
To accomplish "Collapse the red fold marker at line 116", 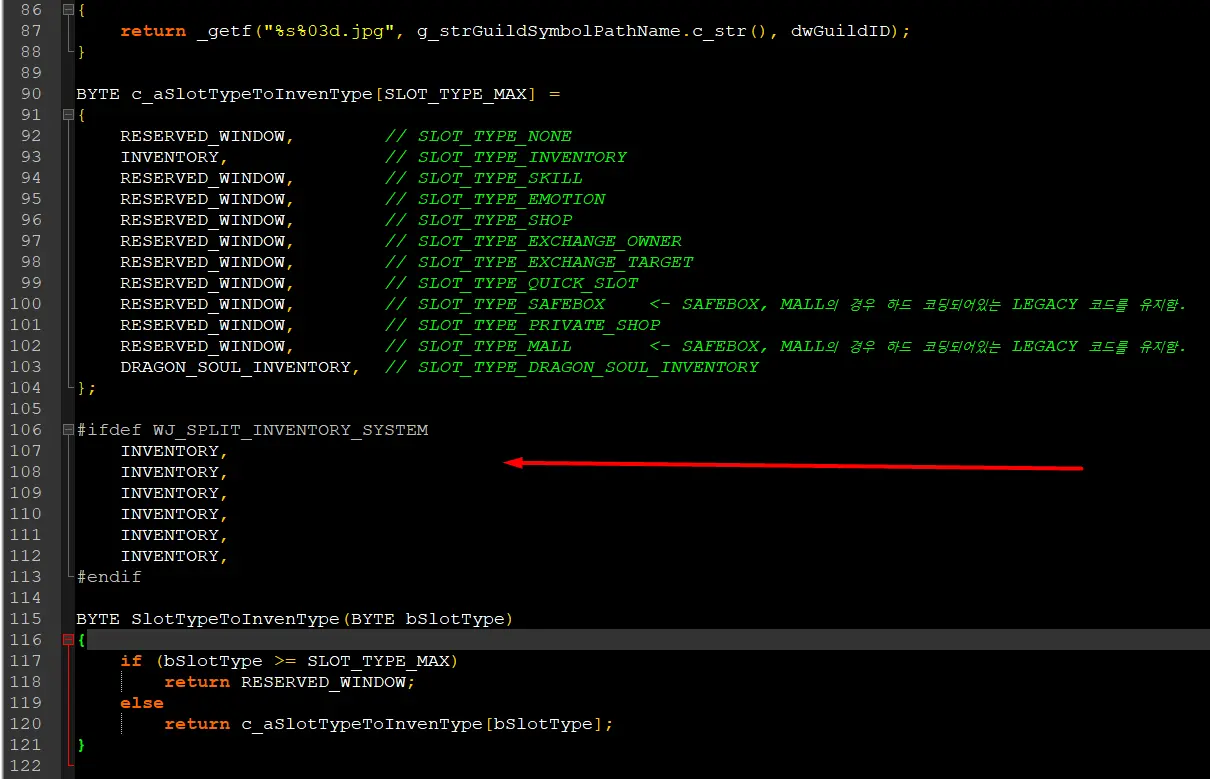I will (x=68, y=640).
